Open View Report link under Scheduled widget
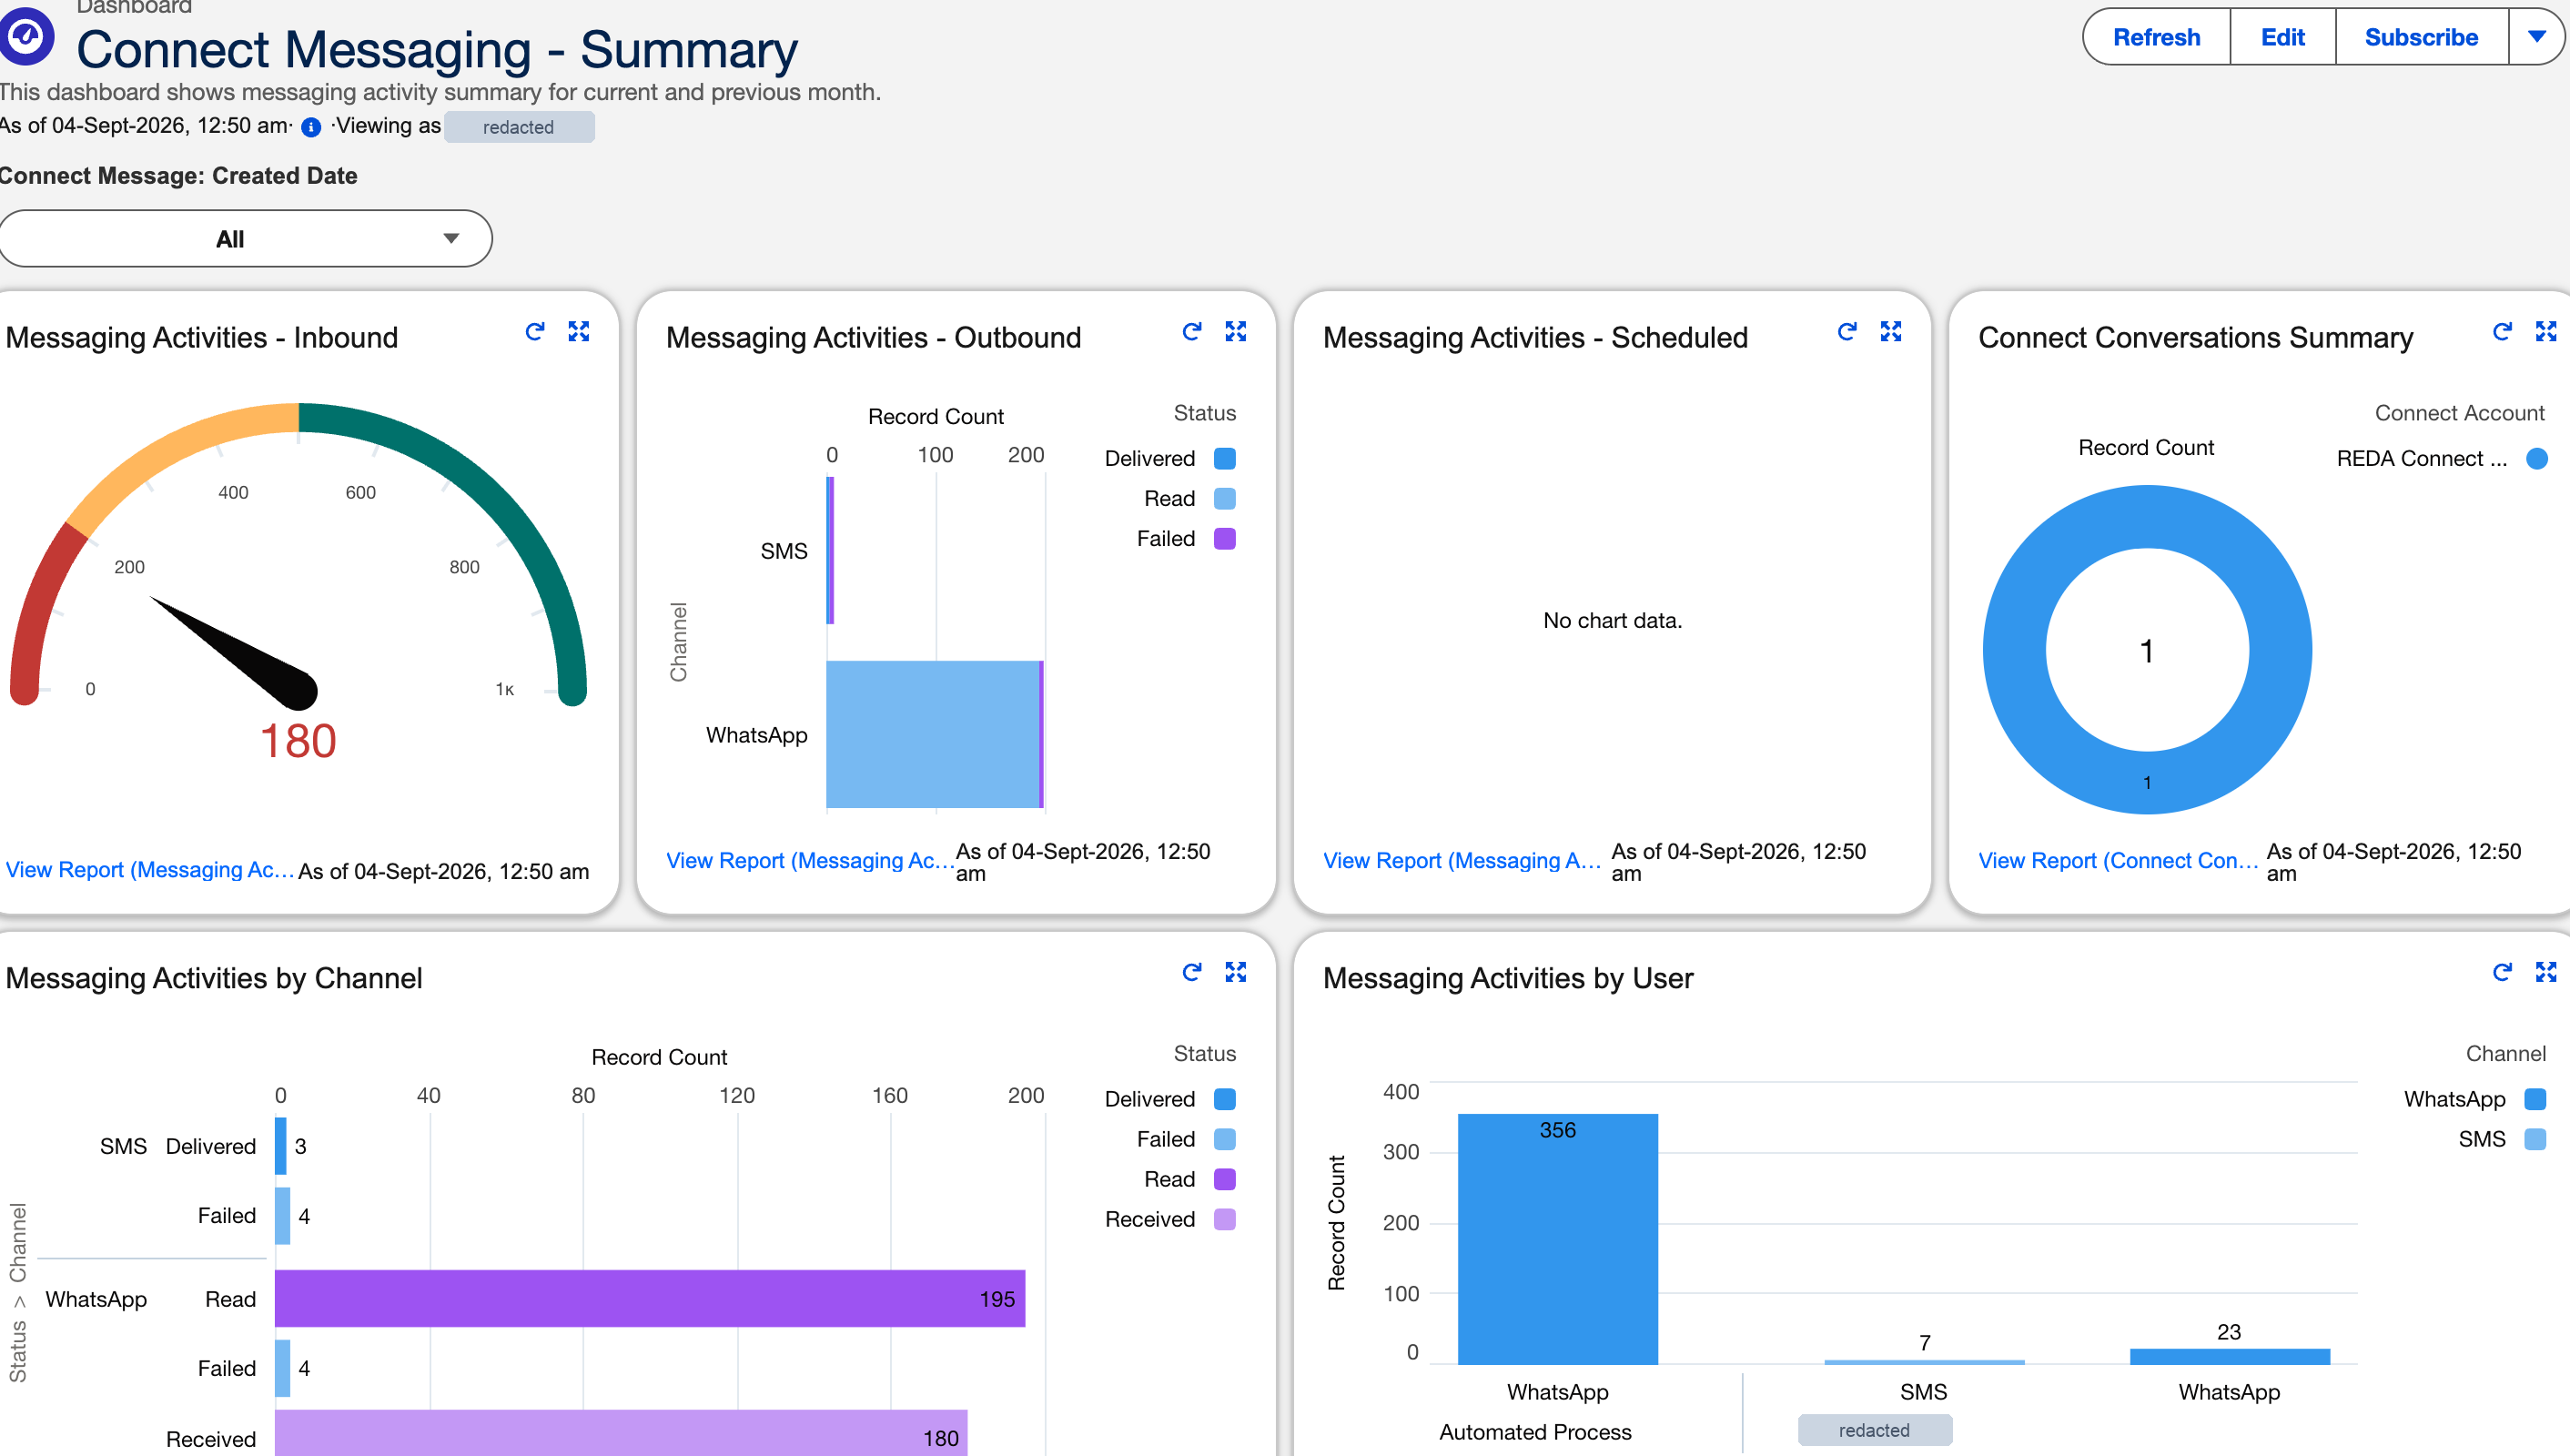 tap(1462, 861)
